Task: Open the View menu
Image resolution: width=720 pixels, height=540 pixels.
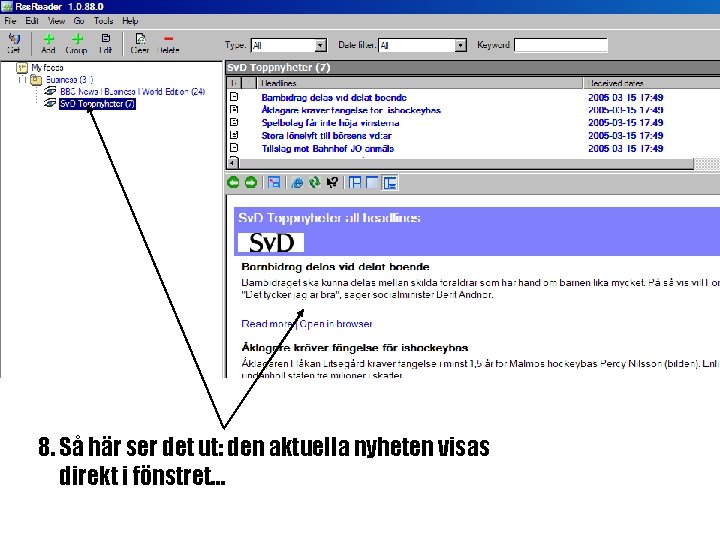Action: pos(56,21)
